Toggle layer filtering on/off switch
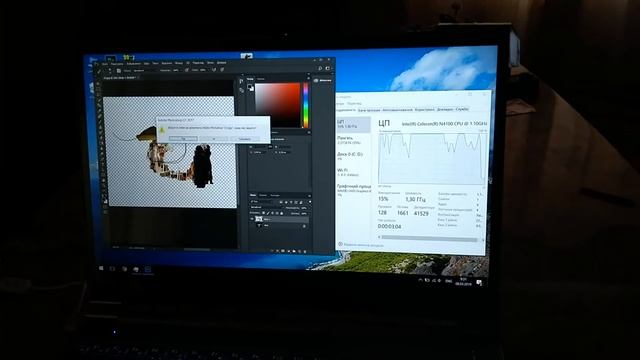This screenshot has width=640, height=360. pos(310,202)
